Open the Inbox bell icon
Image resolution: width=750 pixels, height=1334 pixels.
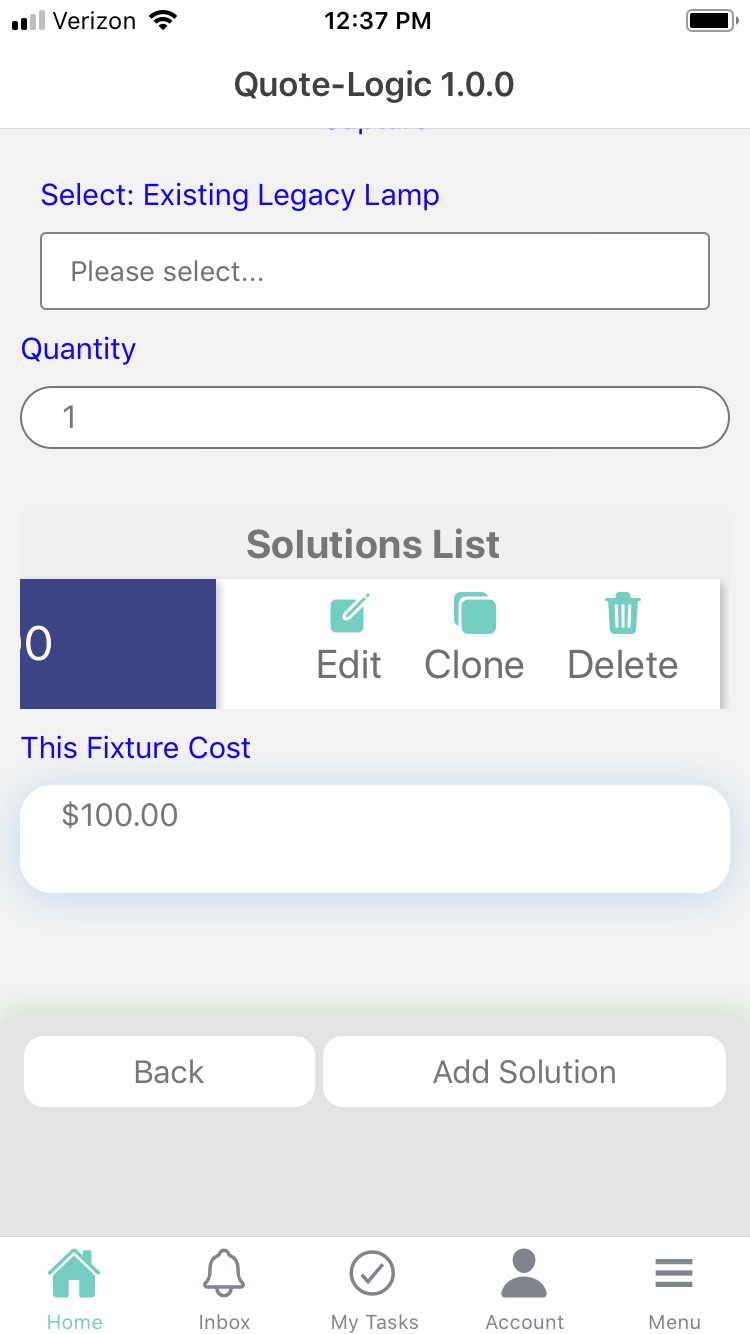pyautogui.click(x=224, y=1274)
